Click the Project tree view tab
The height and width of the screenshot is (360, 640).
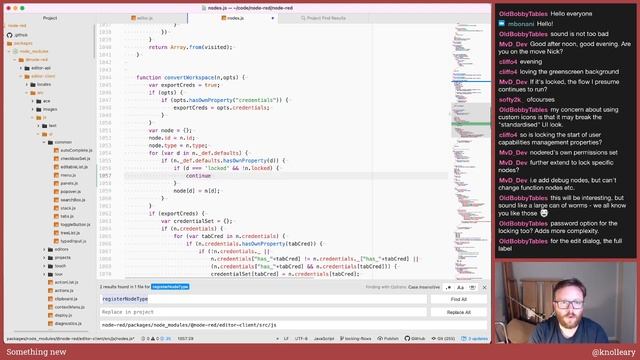(50, 18)
